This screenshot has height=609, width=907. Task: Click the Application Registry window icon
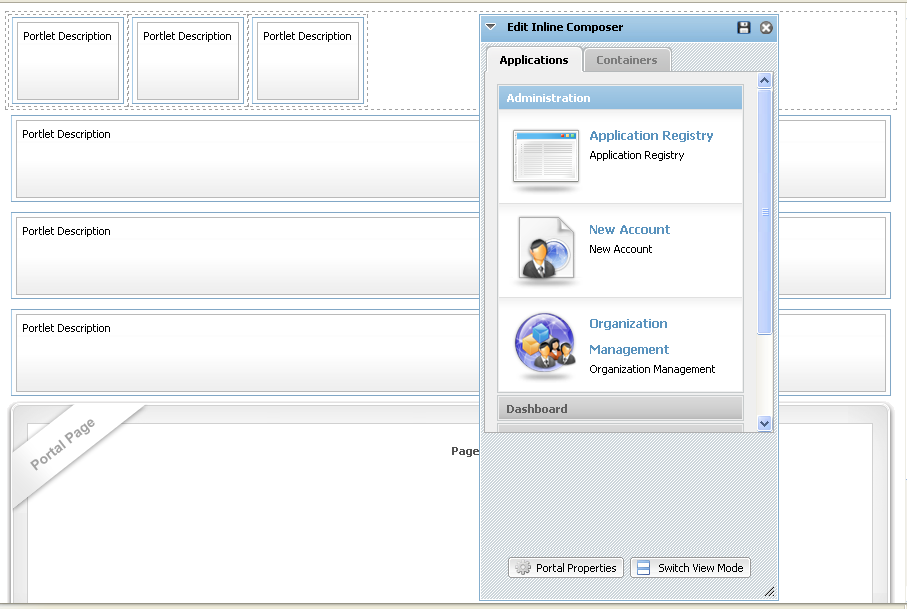[x=545, y=156]
